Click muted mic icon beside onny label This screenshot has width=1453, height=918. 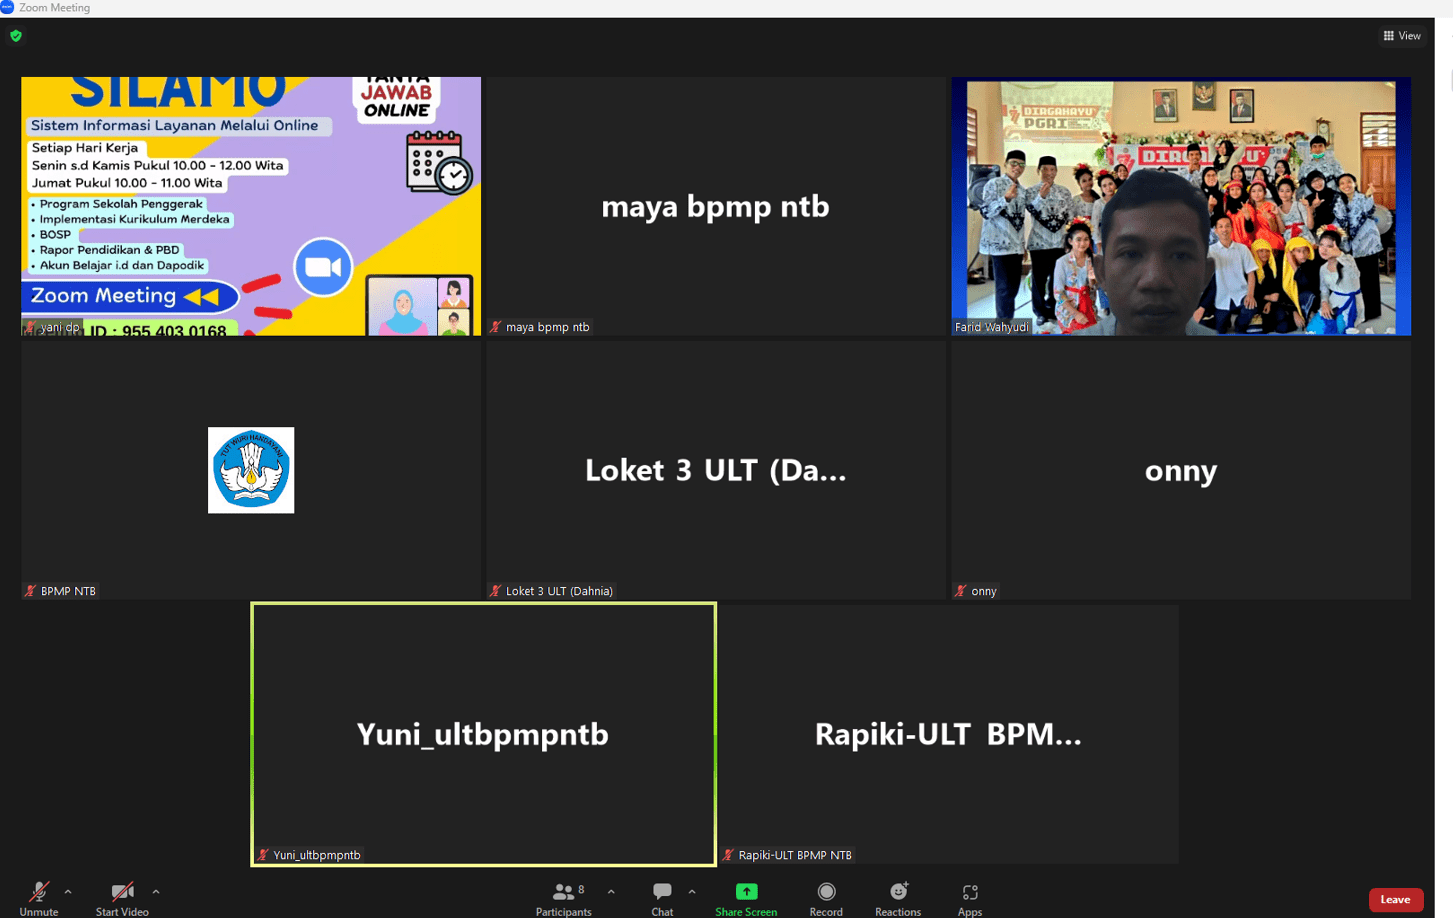(961, 591)
